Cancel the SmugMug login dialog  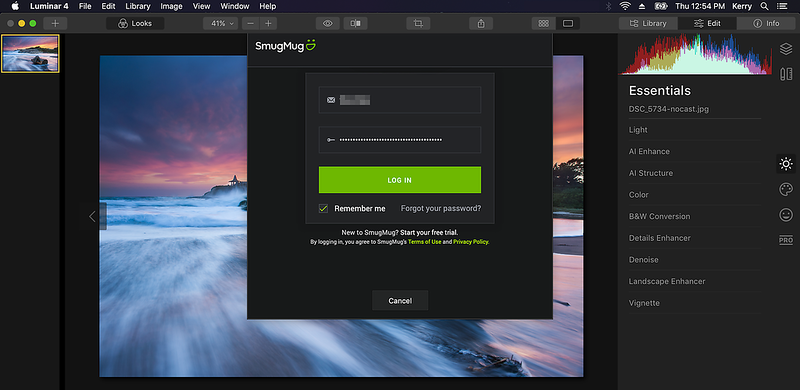pyautogui.click(x=400, y=301)
